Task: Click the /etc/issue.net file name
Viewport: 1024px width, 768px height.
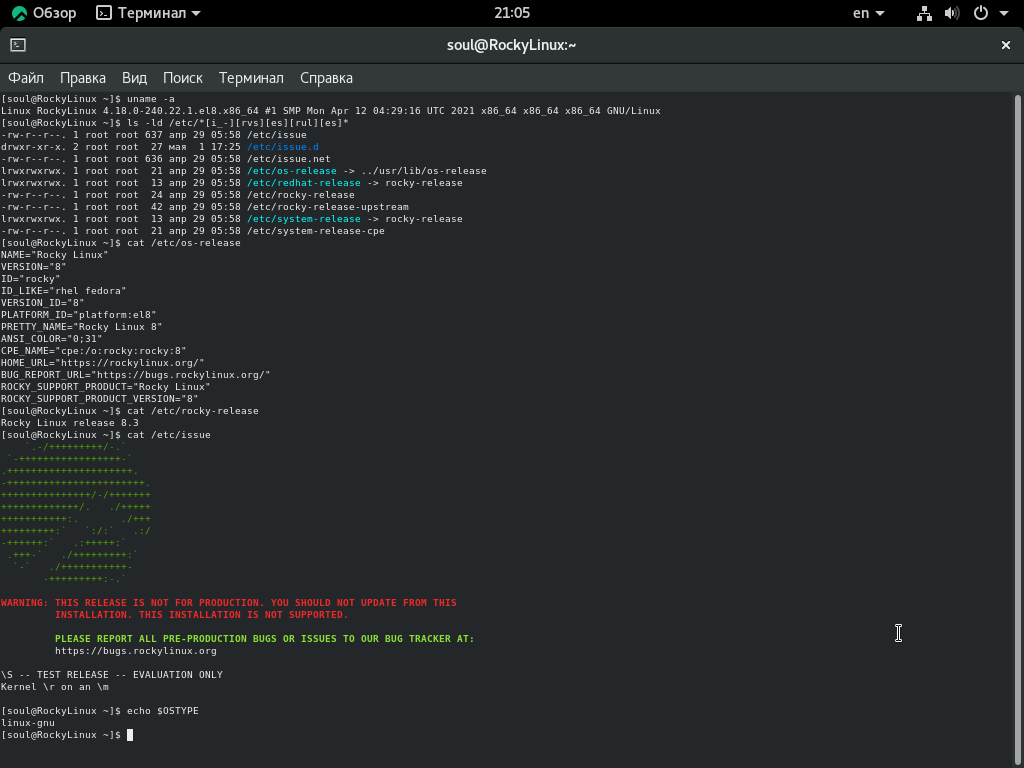Action: coord(289,159)
